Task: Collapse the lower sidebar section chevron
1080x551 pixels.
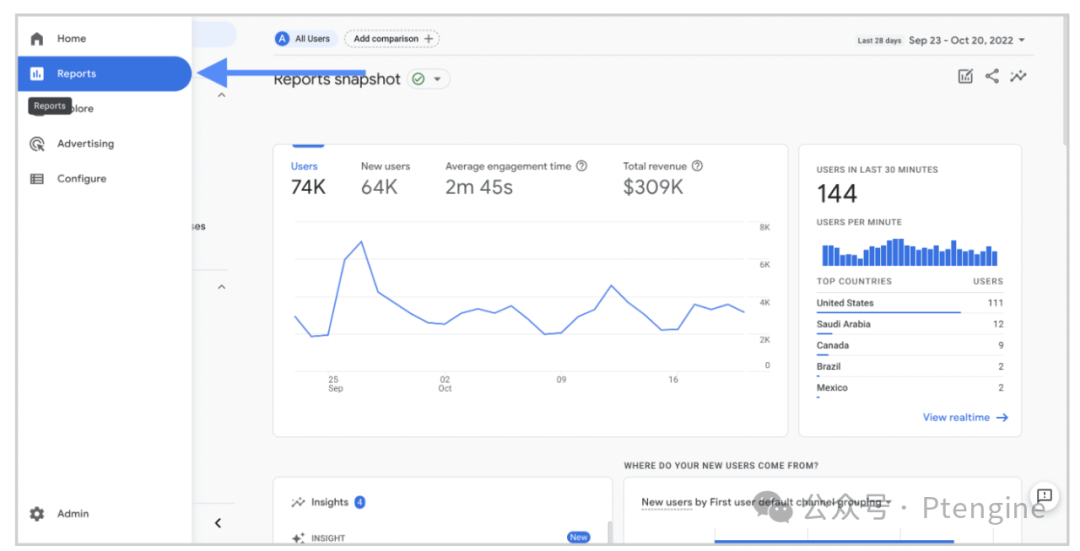Action: click(221, 287)
